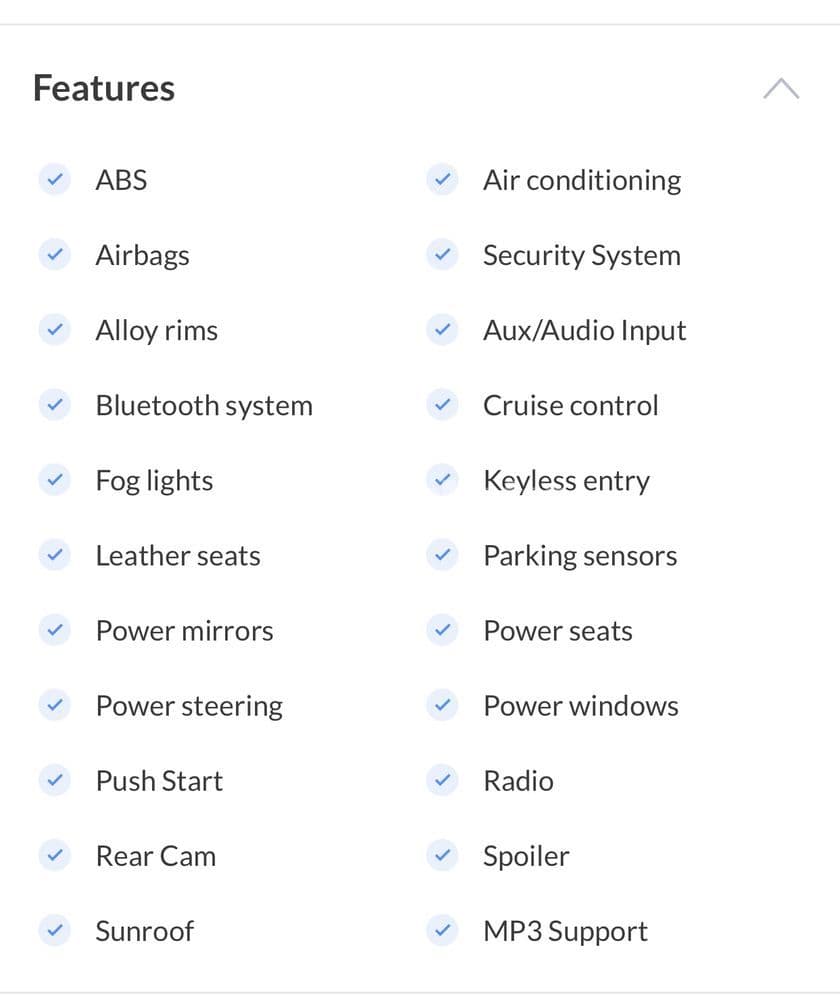This screenshot has height=1000, width=840.
Task: Click the checkmark beside Fog lights
Action: [54, 480]
